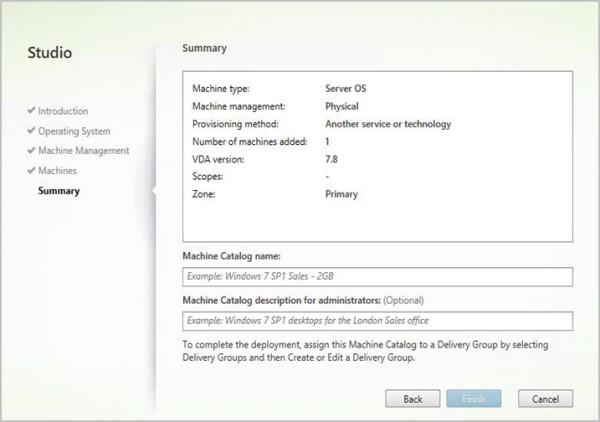Click the VDA version 7.8 value
This screenshot has height=422, width=600.
[333, 159]
